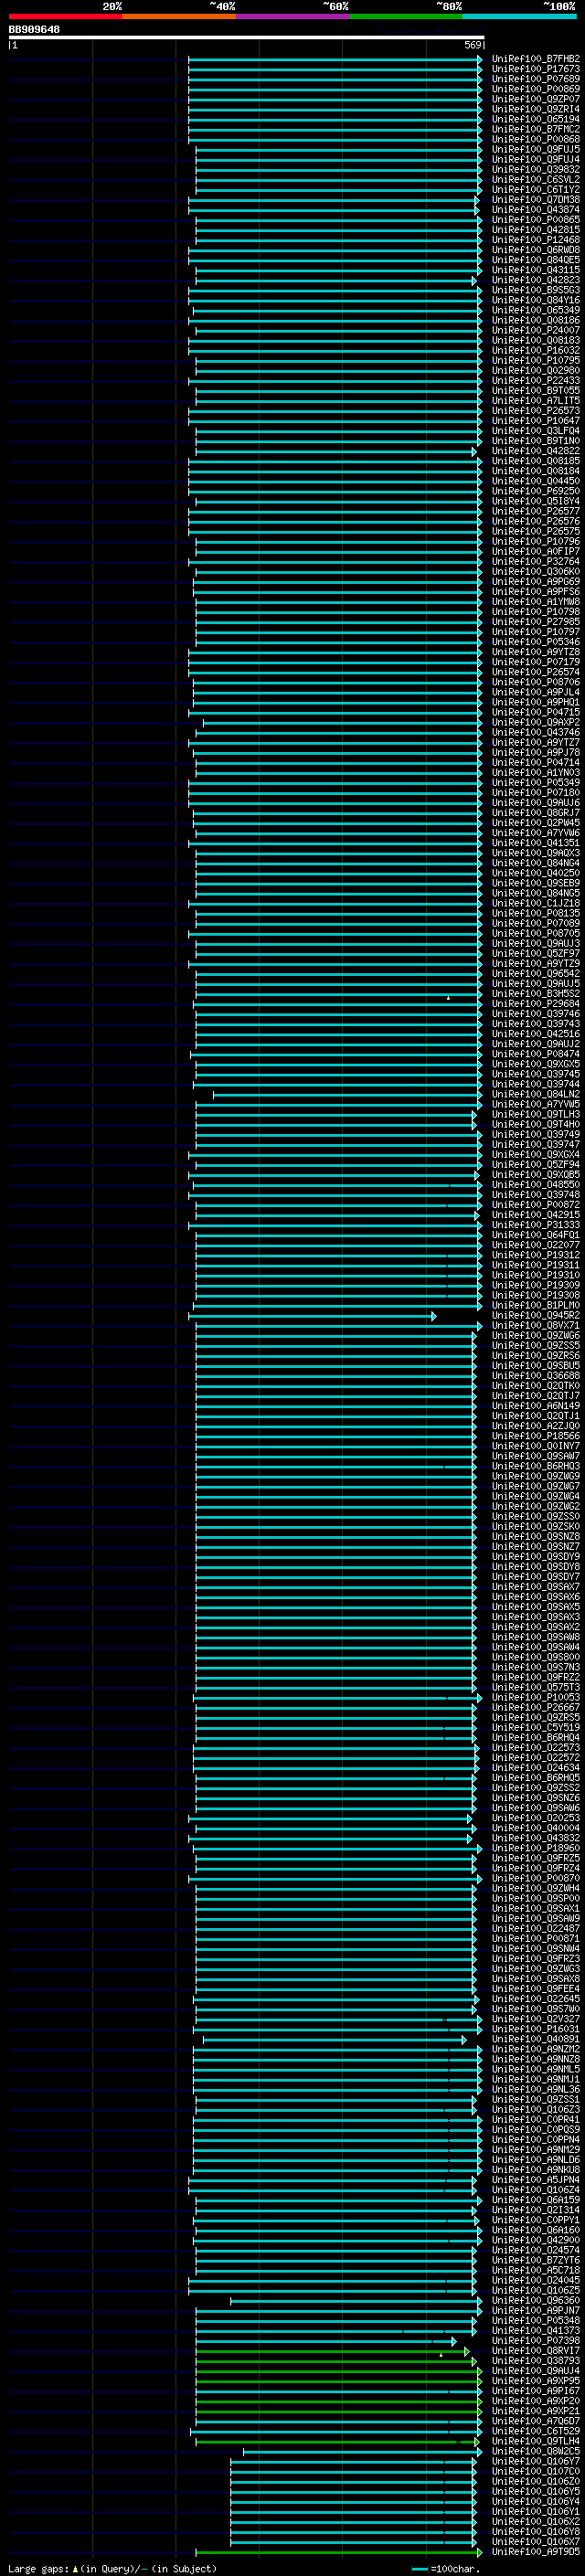
Task: Select hit UniRef100_P19312
Action: (x=536, y=1255)
